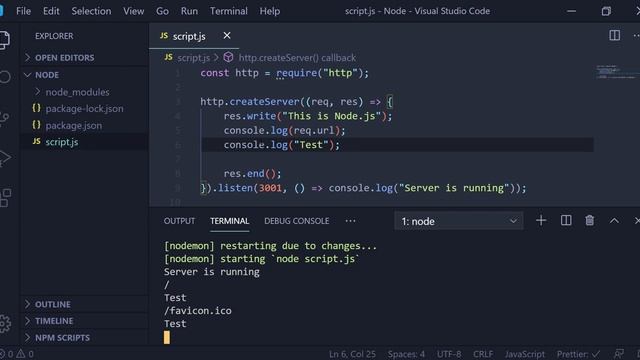Image resolution: width=640 pixels, height=360 pixels.
Task: Show more panel tabs via the ellipsis
Action: coord(350,221)
